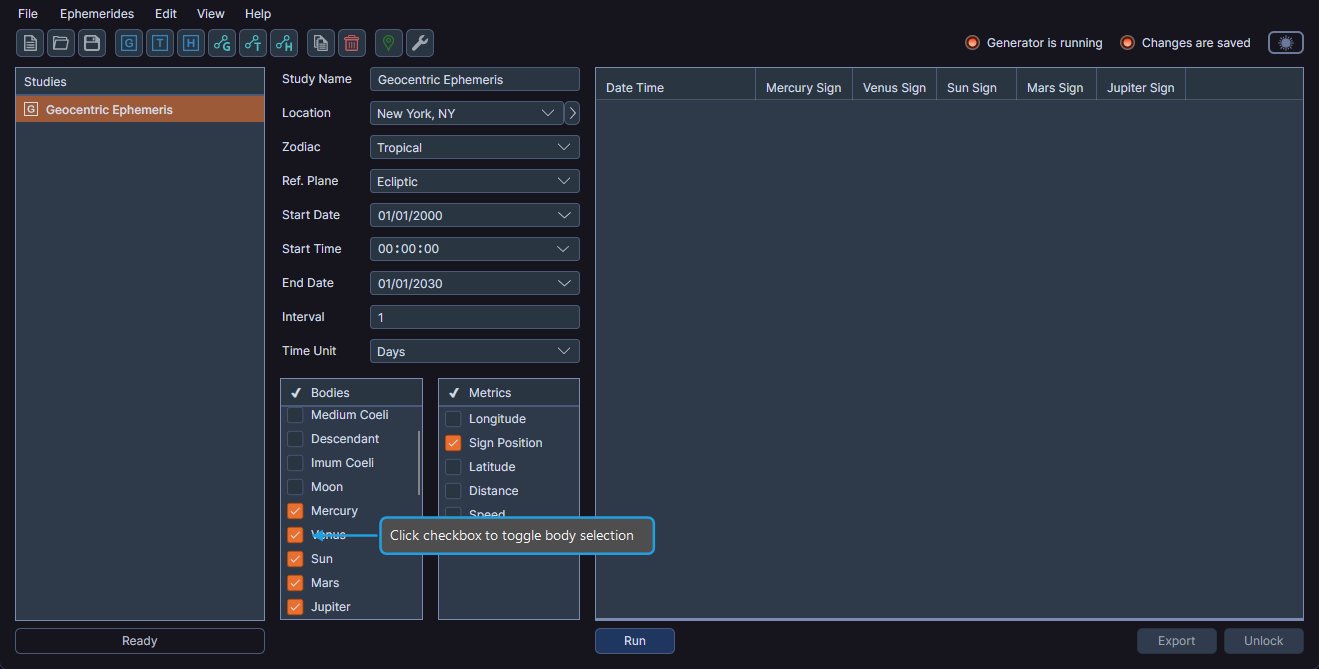Open settings with the wrench icon

pyautogui.click(x=419, y=43)
